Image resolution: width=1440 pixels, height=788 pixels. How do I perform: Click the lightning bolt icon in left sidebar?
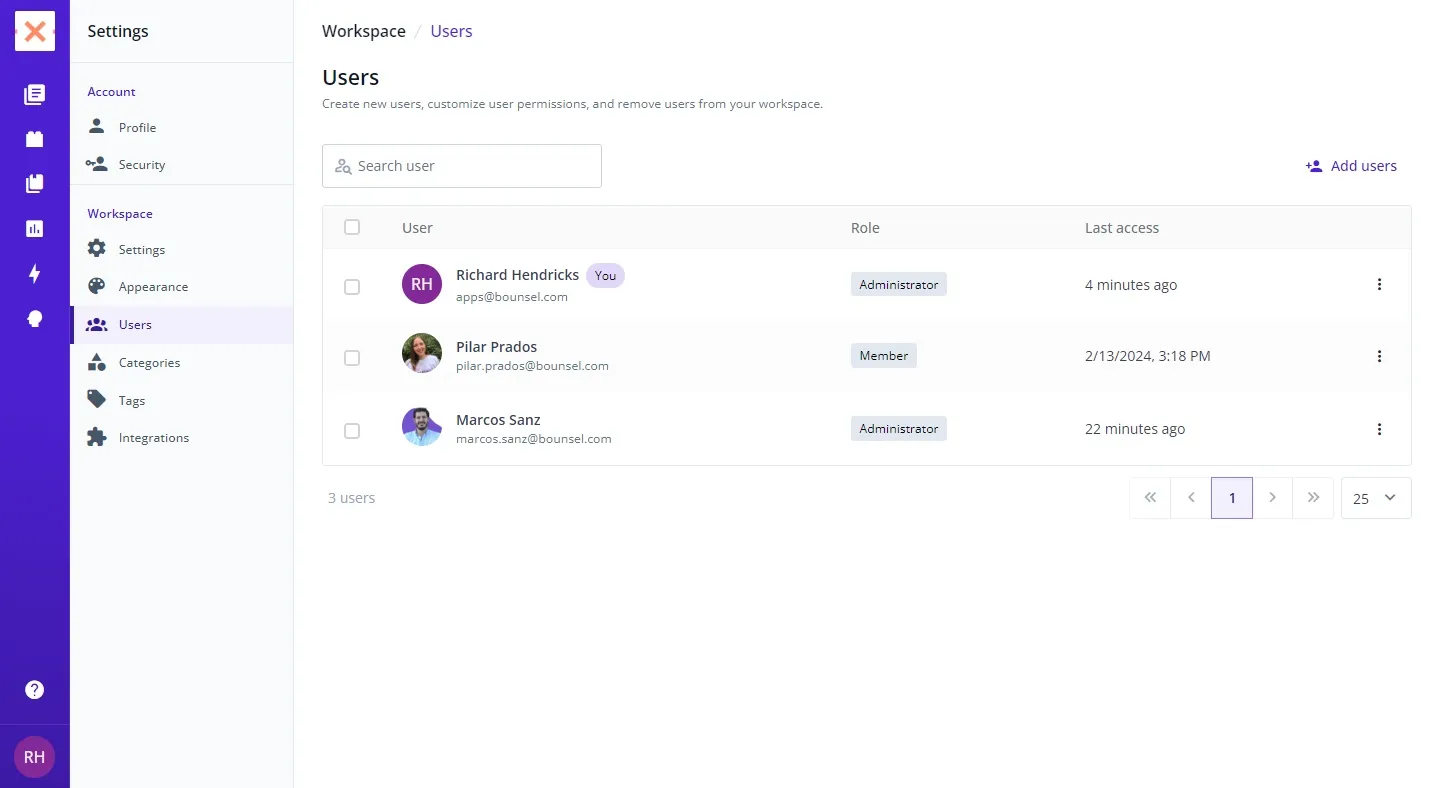(x=35, y=274)
